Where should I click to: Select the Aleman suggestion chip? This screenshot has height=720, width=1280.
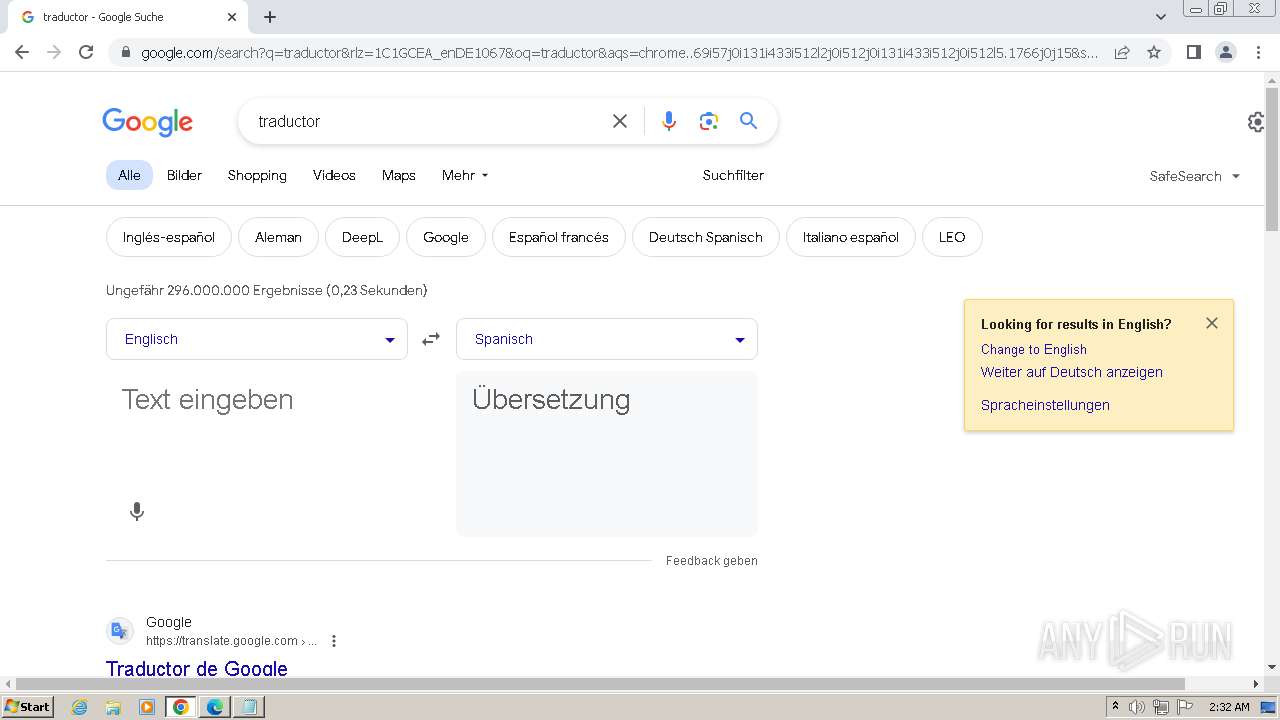point(278,237)
